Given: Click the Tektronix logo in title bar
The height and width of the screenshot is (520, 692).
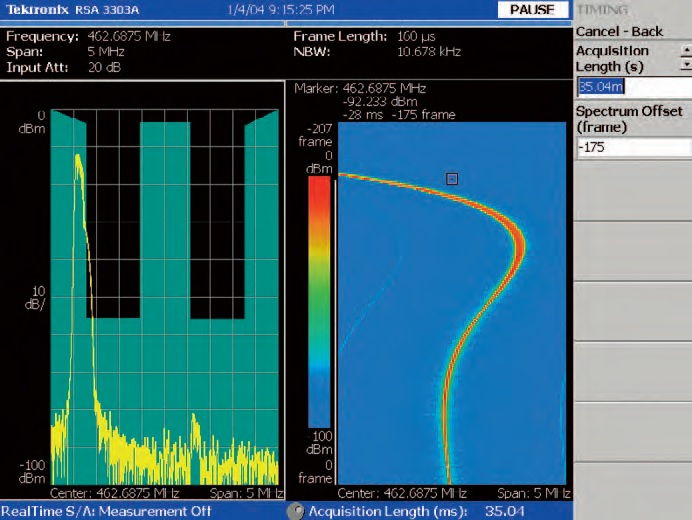Looking at the screenshot, I should click(37, 9).
